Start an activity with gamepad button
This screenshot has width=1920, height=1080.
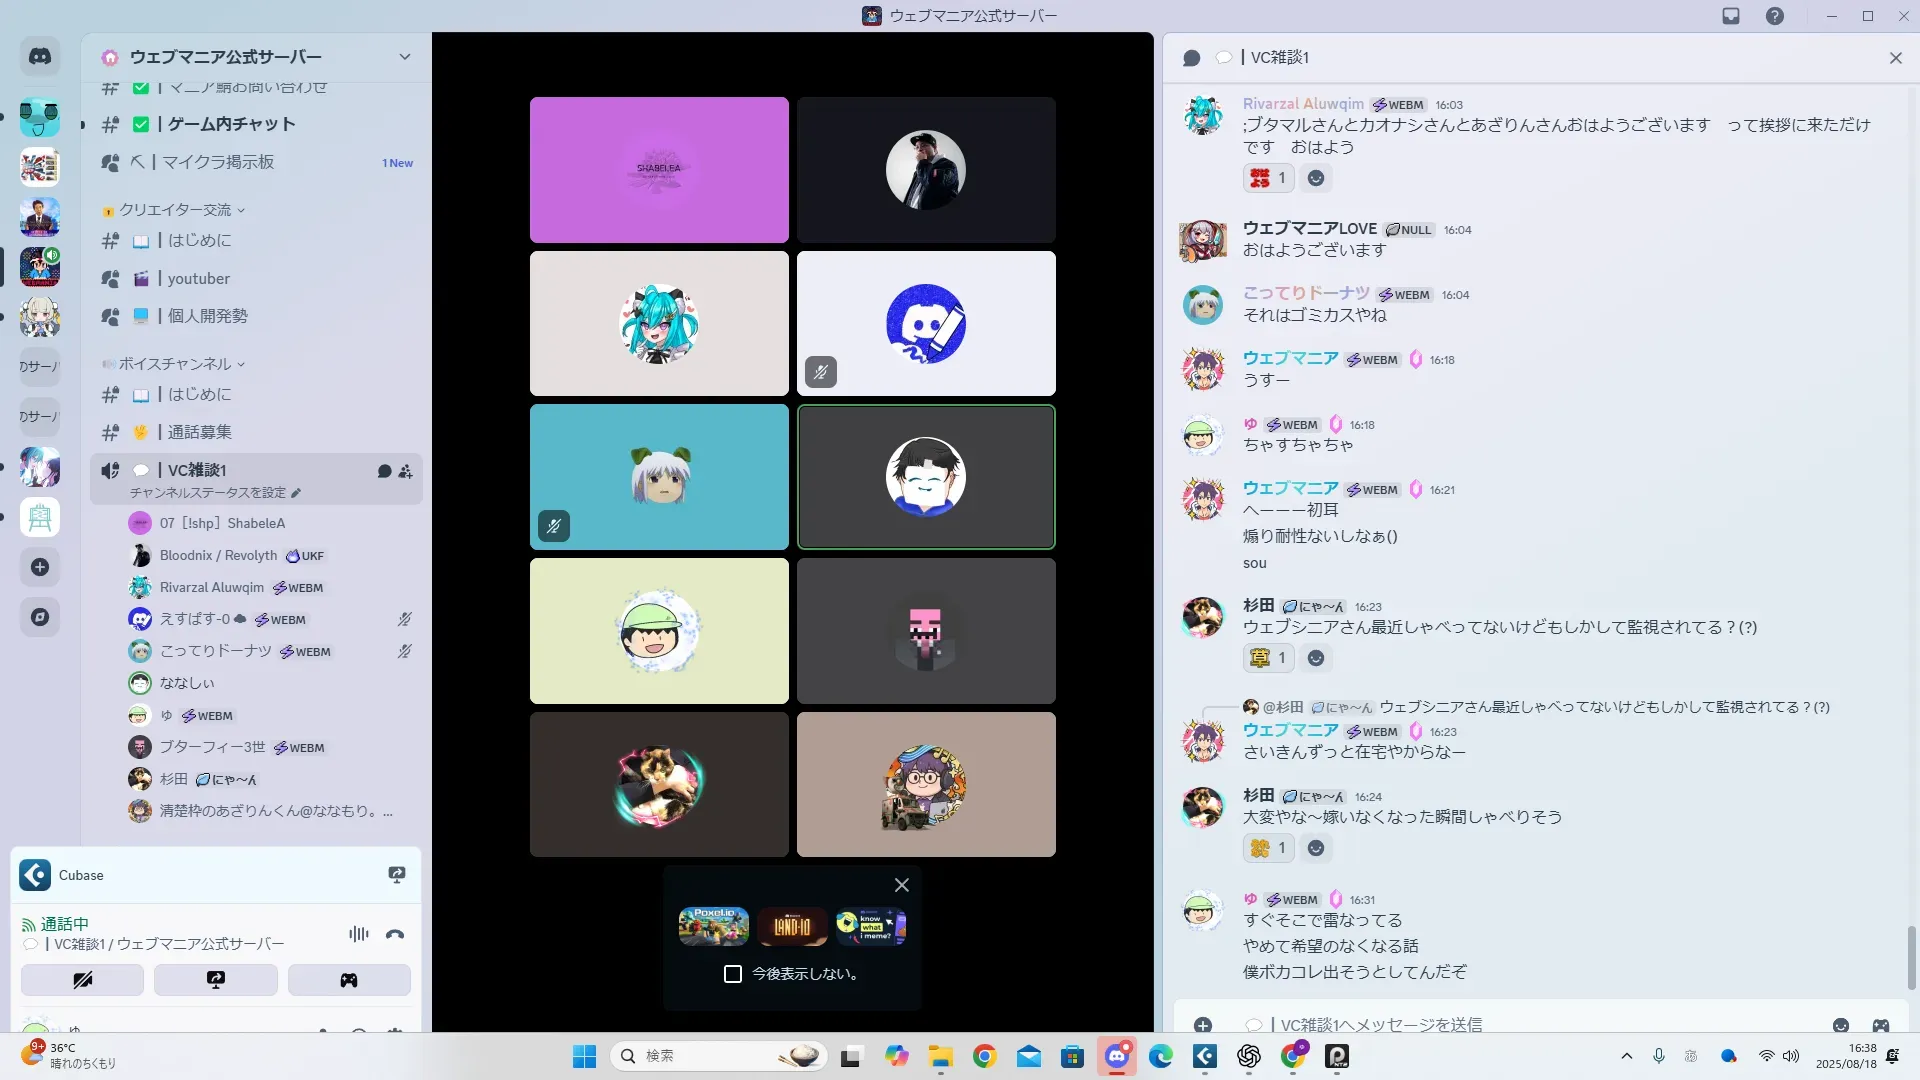coord(349,980)
